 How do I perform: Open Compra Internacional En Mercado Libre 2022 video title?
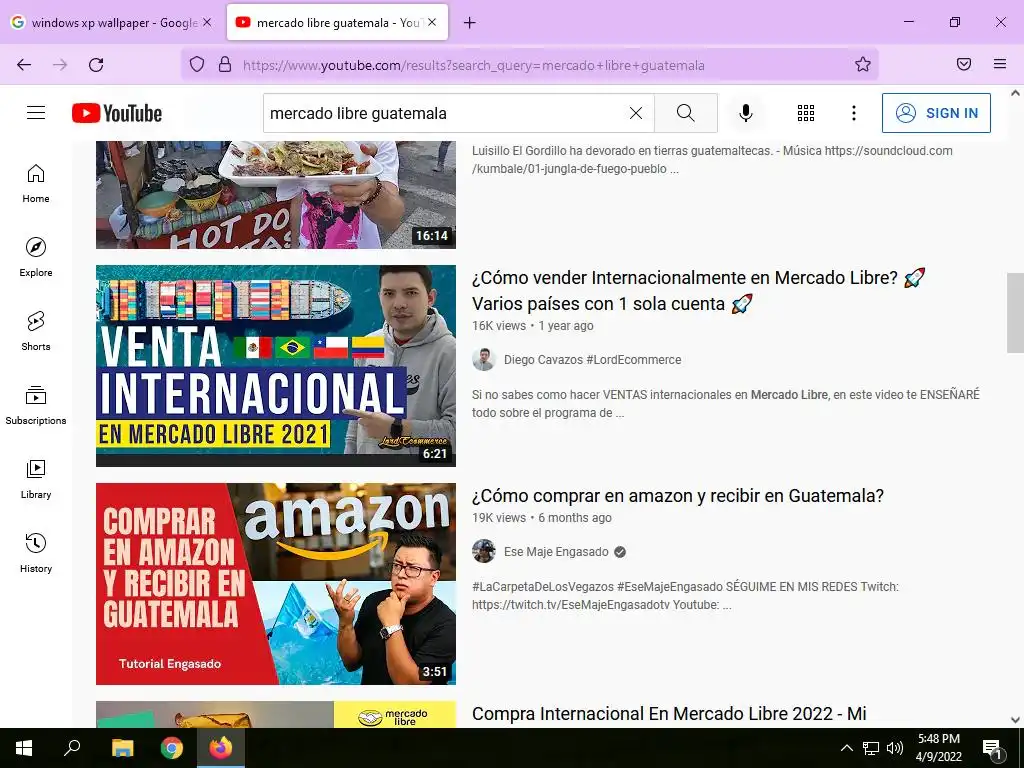[669, 714]
